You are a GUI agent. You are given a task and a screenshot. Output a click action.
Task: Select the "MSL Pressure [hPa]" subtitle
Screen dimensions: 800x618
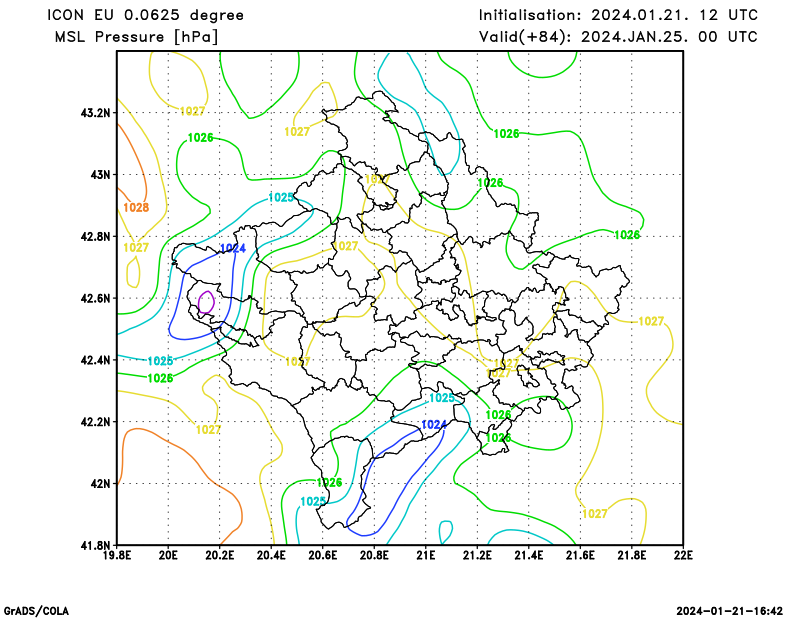coord(137,37)
